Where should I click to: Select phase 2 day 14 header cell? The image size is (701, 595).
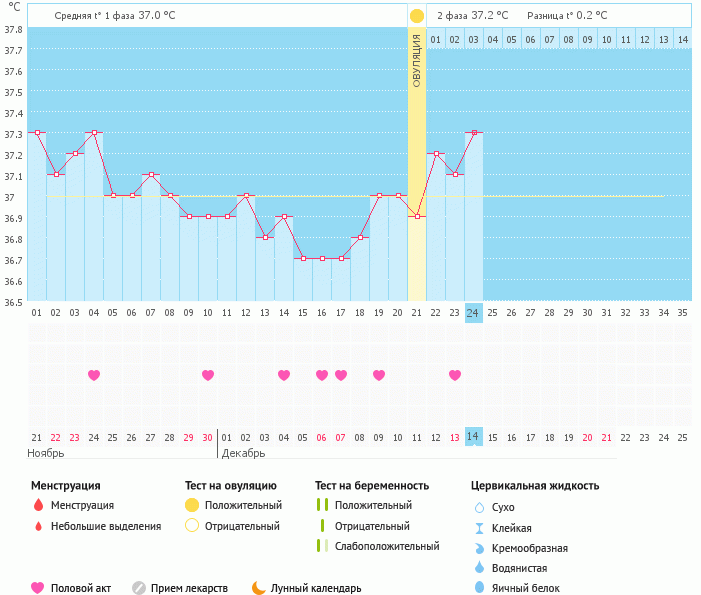point(682,39)
